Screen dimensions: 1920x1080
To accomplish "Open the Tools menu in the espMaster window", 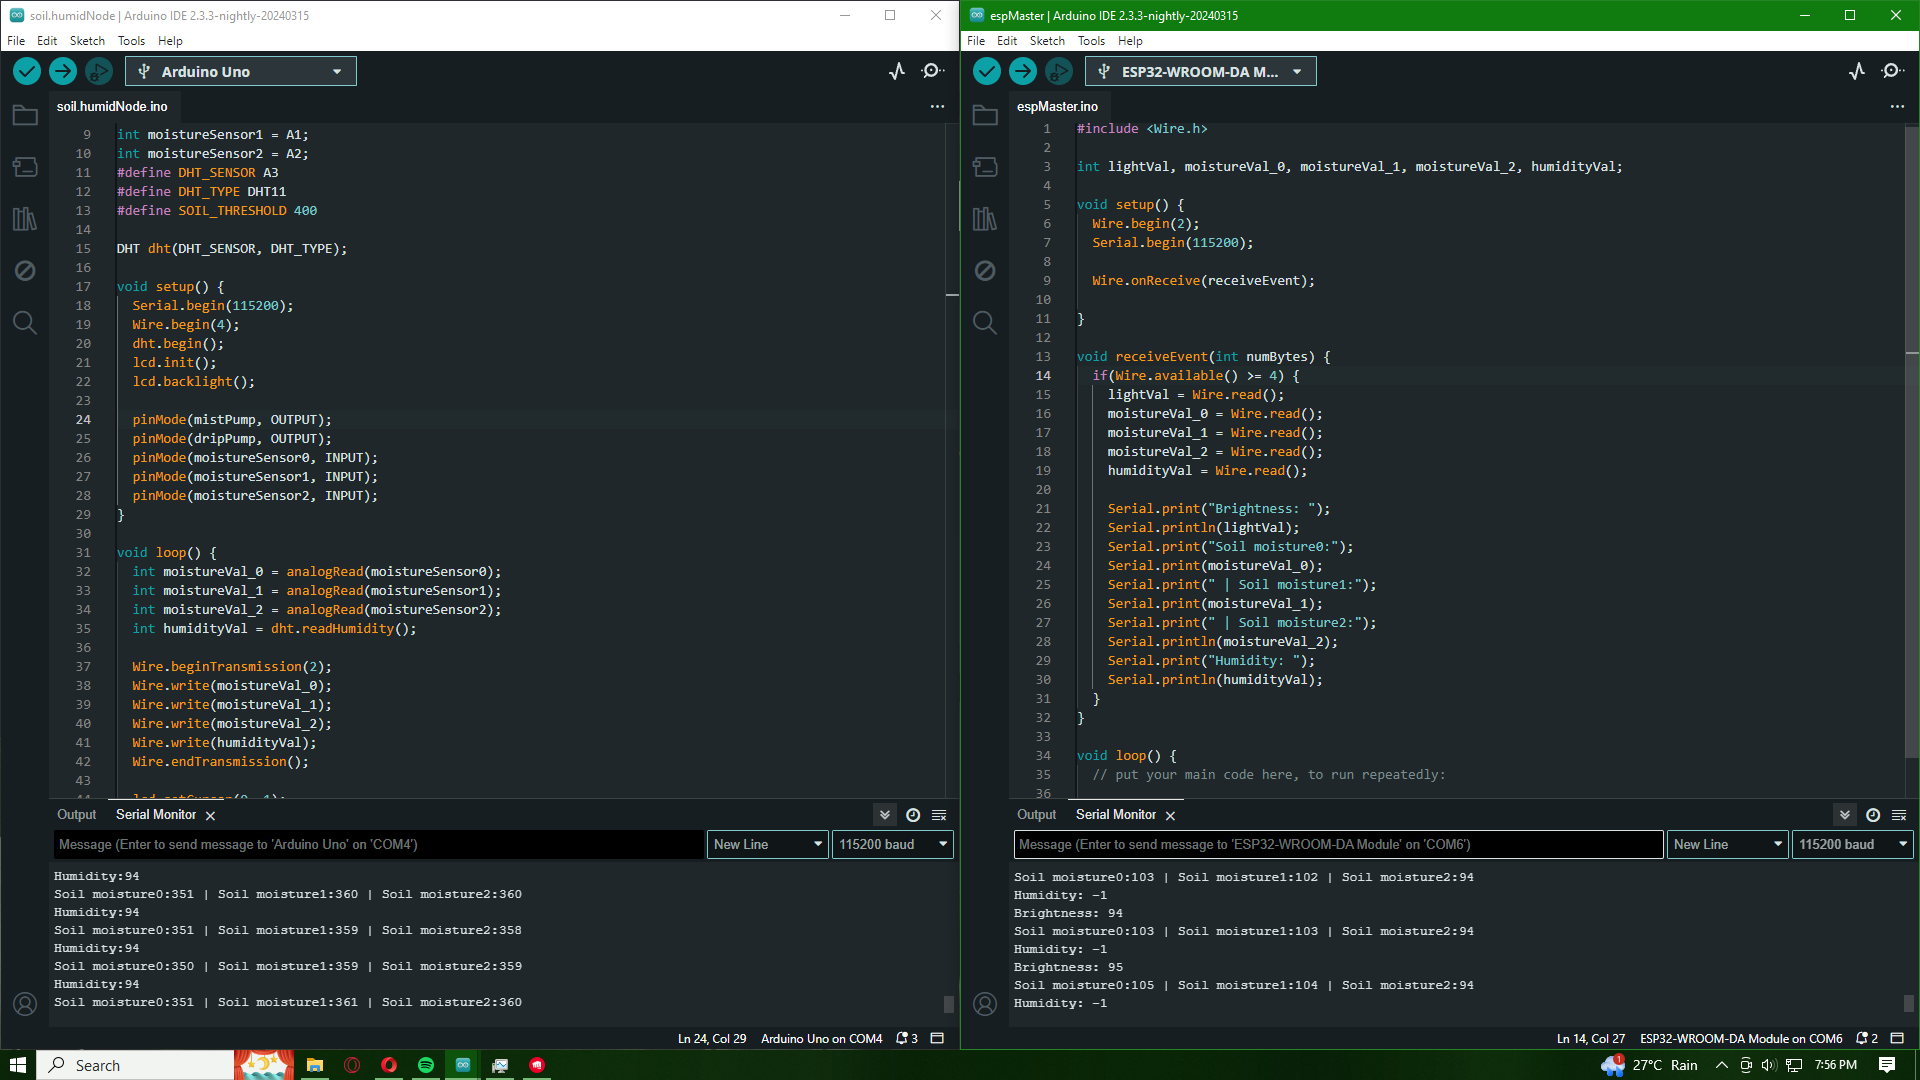I will point(1091,41).
